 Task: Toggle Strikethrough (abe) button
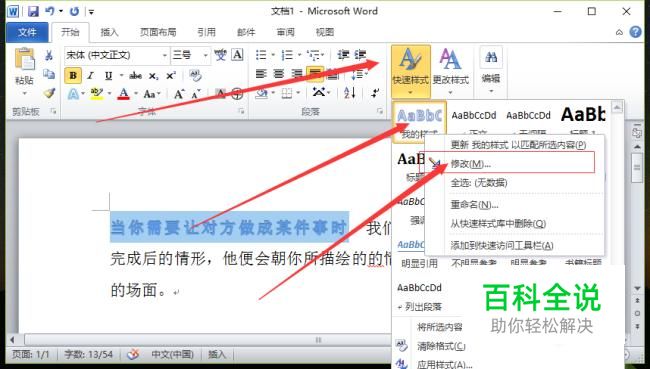click(x=135, y=75)
